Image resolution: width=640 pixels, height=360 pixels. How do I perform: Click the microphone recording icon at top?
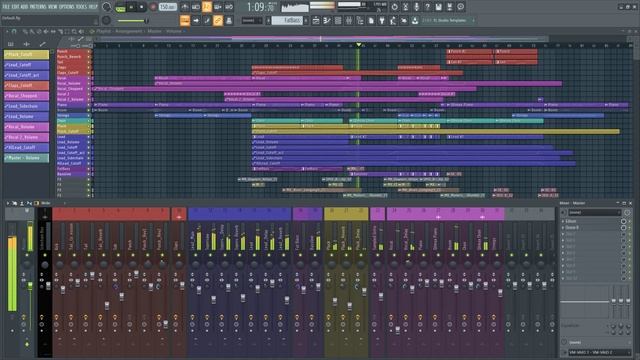click(416, 7)
